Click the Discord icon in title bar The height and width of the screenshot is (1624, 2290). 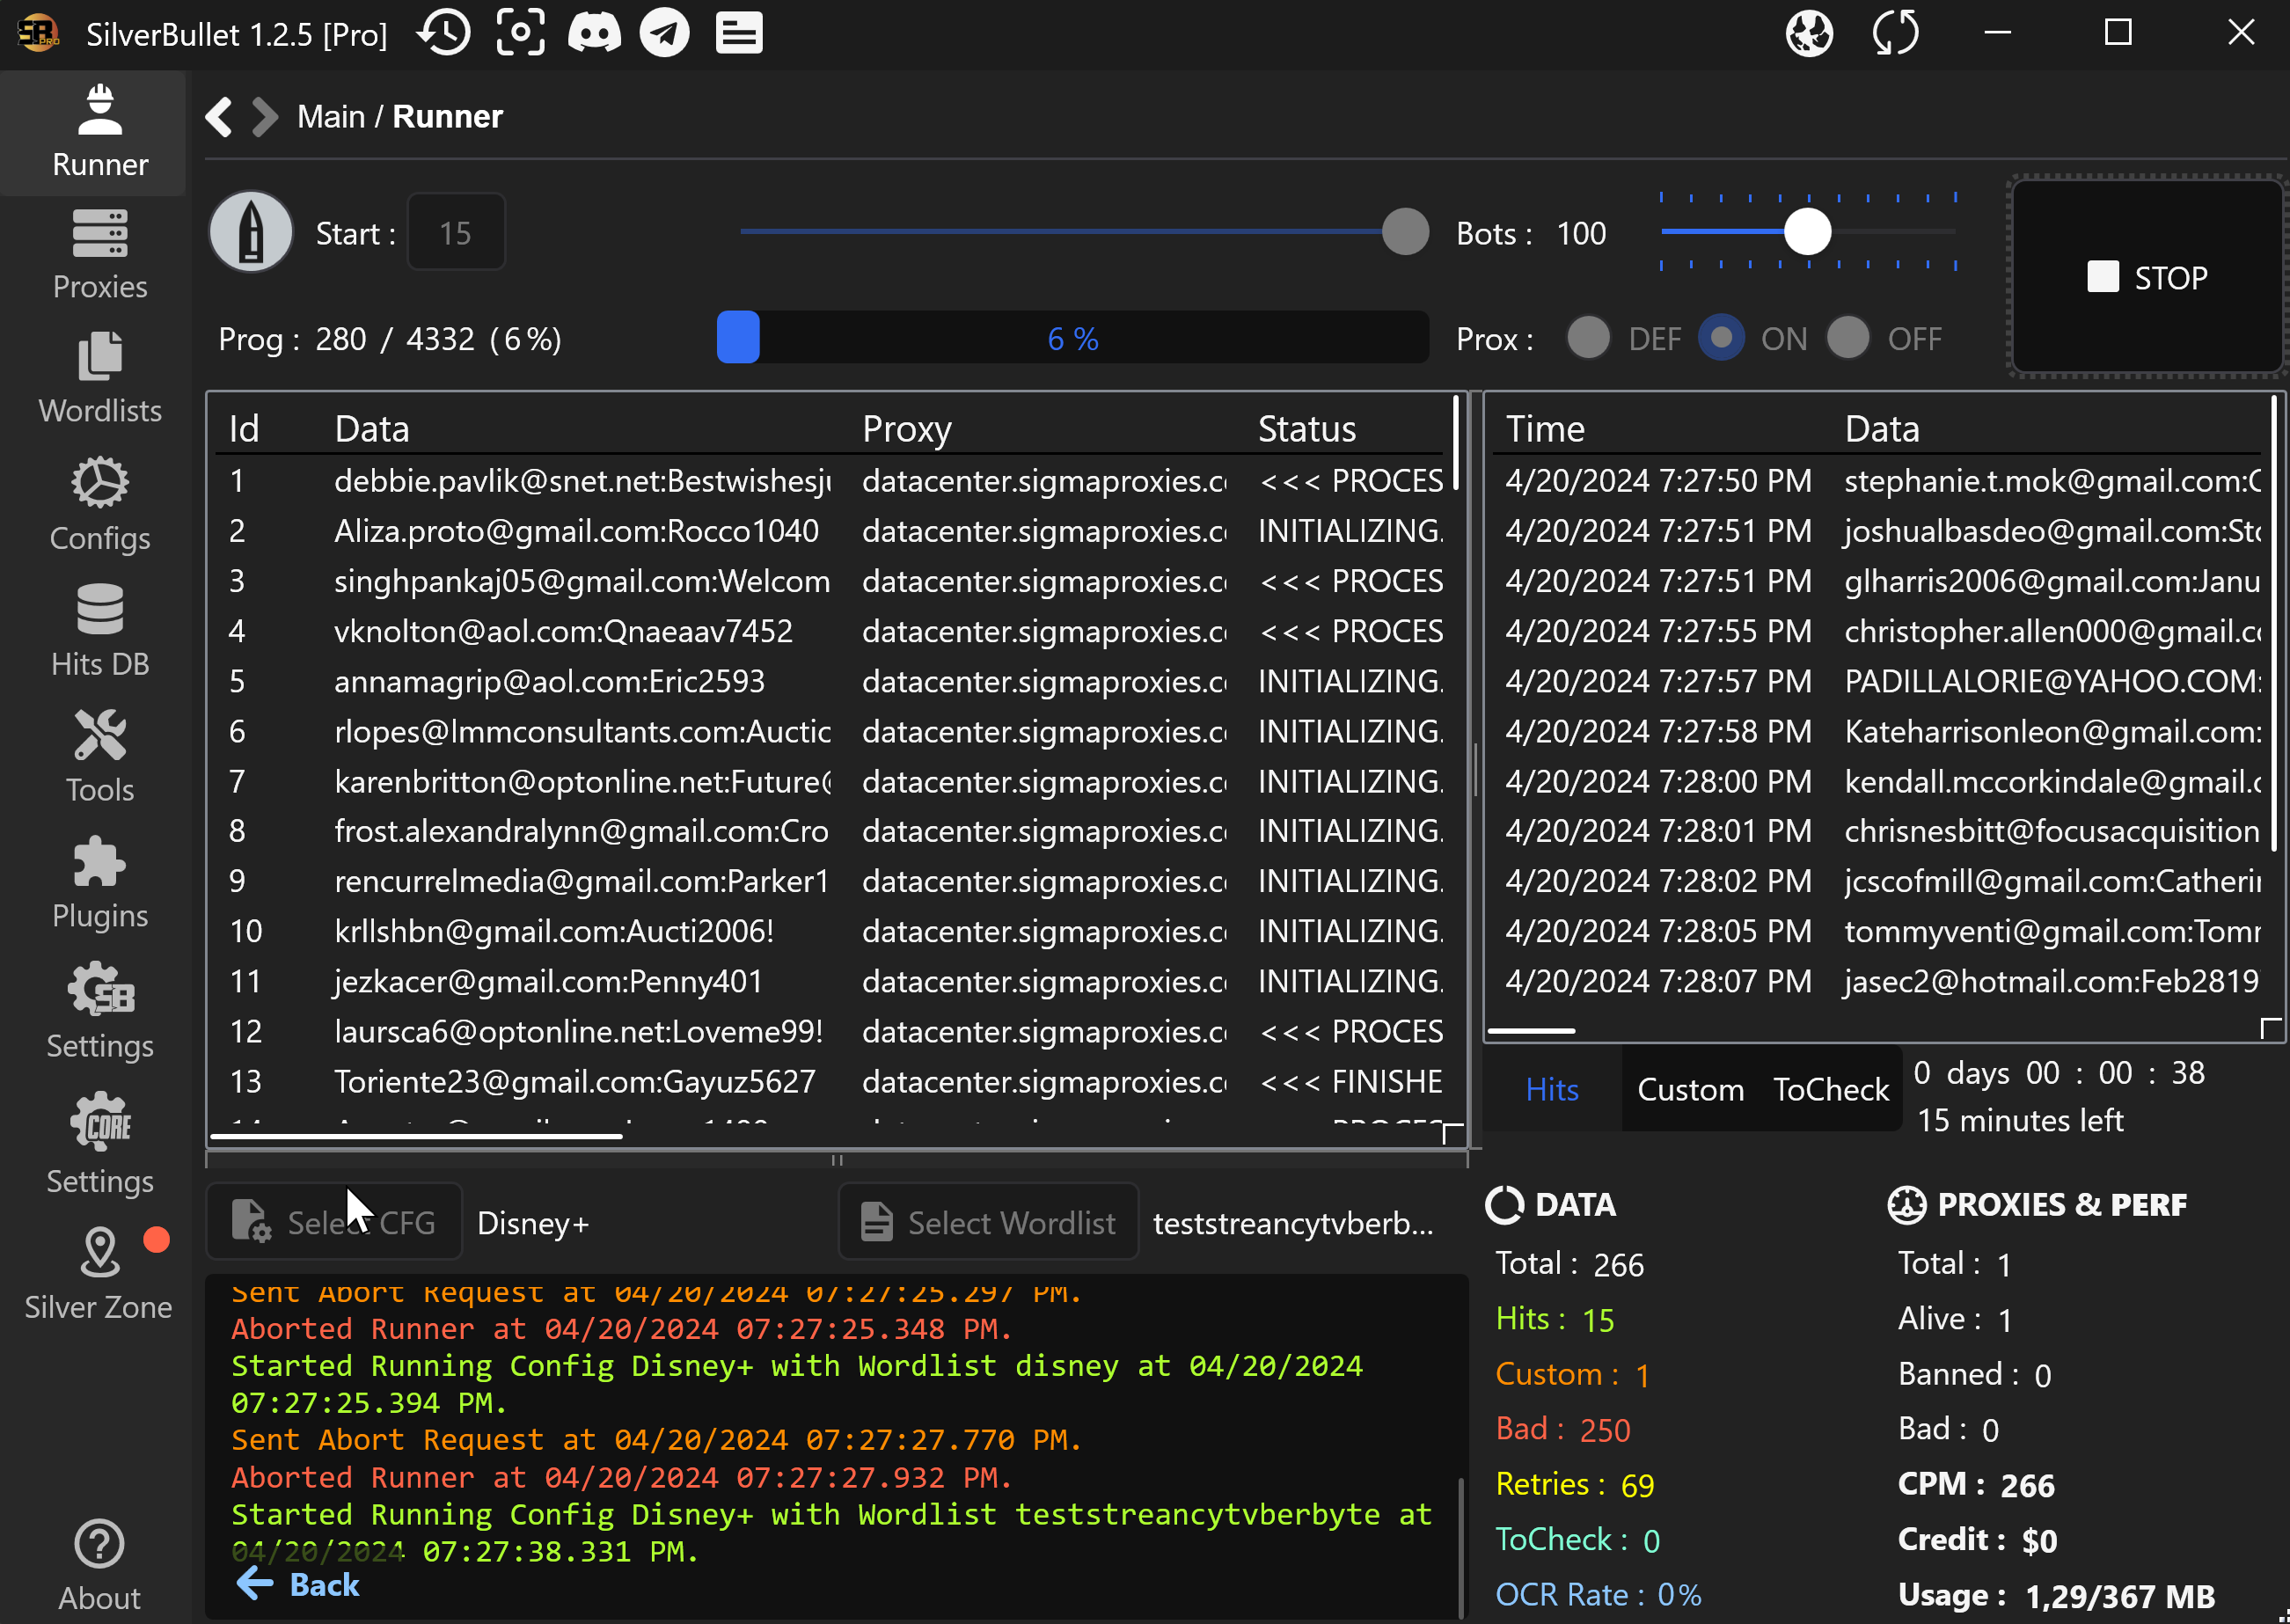click(x=594, y=34)
